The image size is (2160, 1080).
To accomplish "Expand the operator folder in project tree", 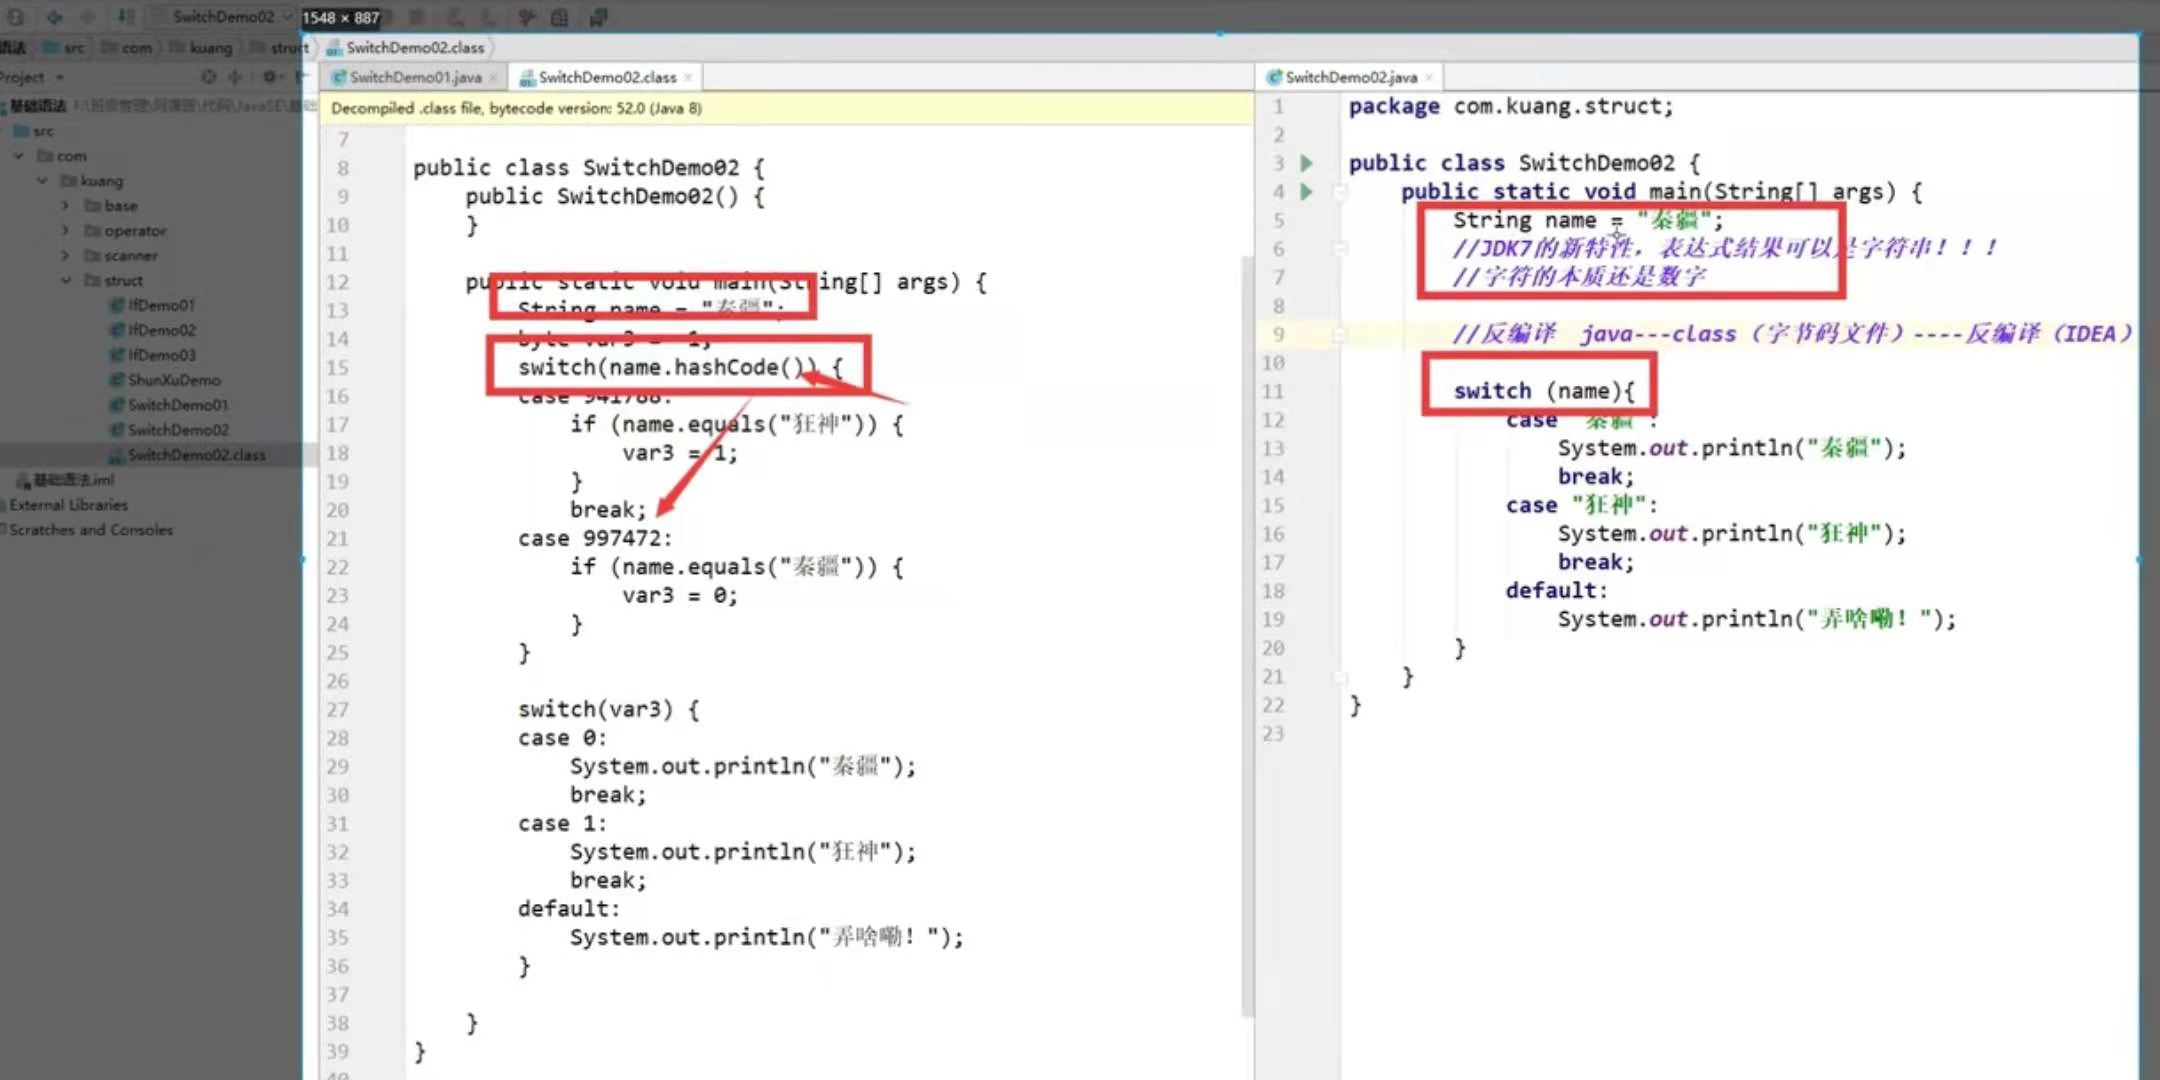I will pyautogui.click(x=66, y=230).
